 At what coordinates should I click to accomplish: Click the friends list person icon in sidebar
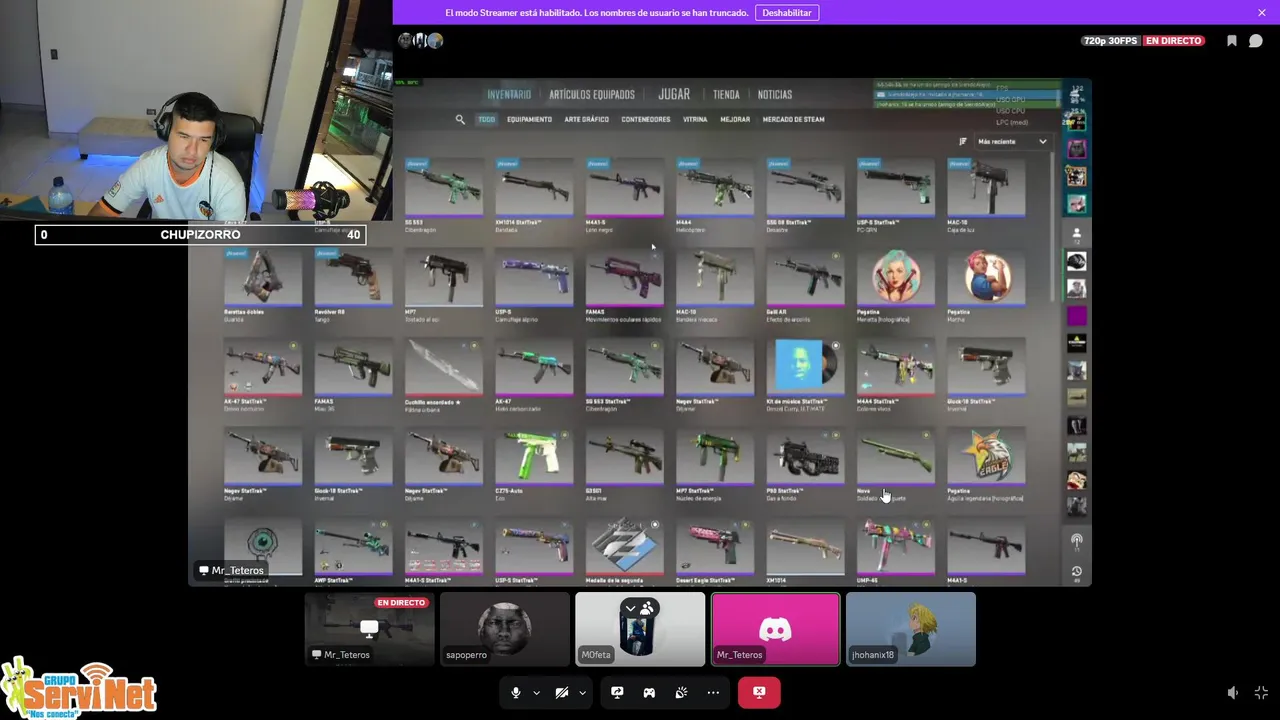(x=1076, y=233)
